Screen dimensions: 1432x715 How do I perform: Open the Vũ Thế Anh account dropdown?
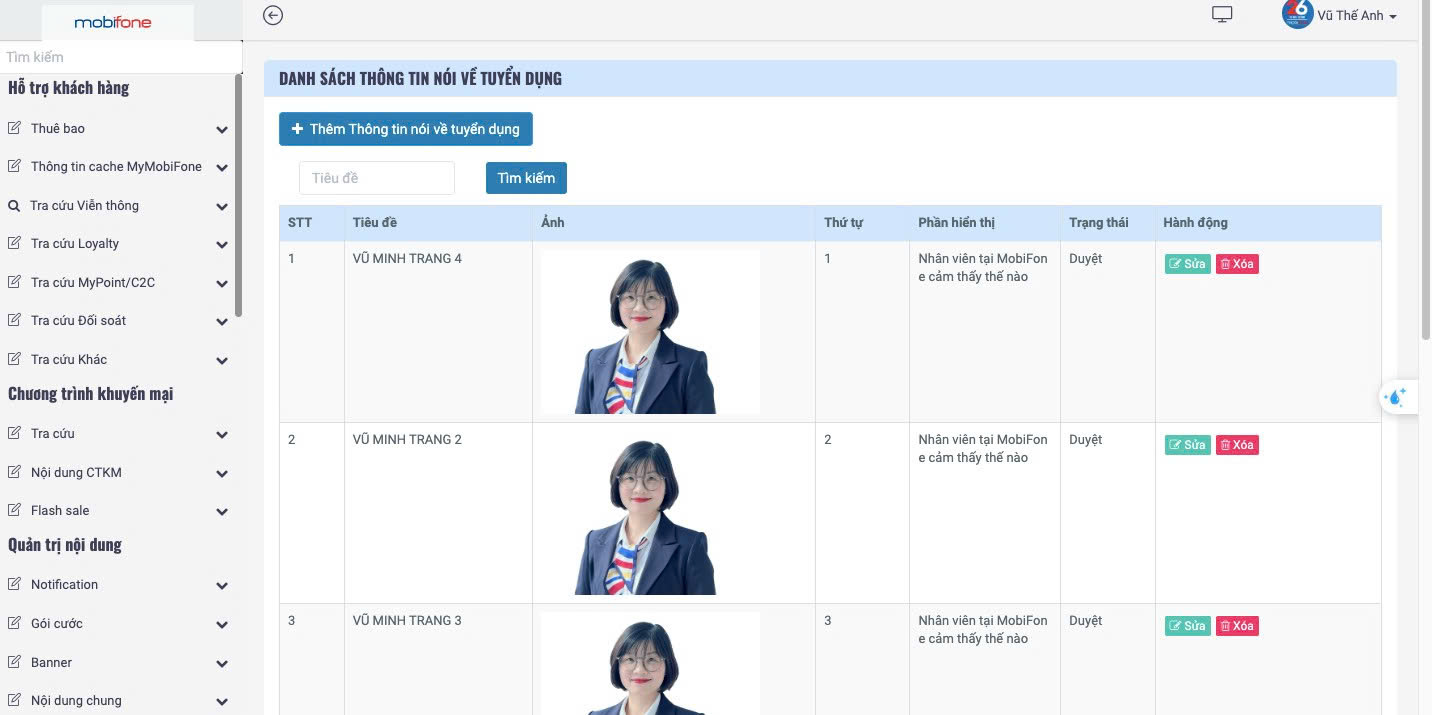tap(1357, 15)
